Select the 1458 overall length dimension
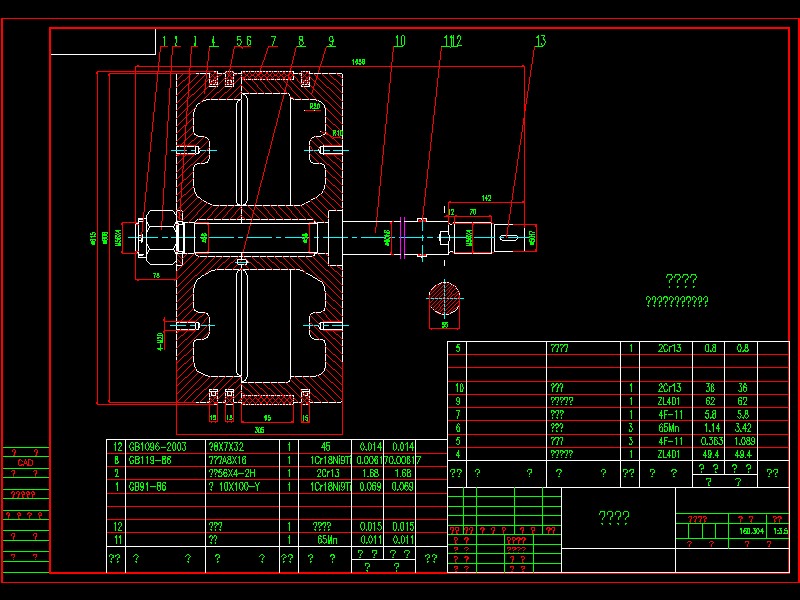The width and height of the screenshot is (800, 600). (x=358, y=62)
